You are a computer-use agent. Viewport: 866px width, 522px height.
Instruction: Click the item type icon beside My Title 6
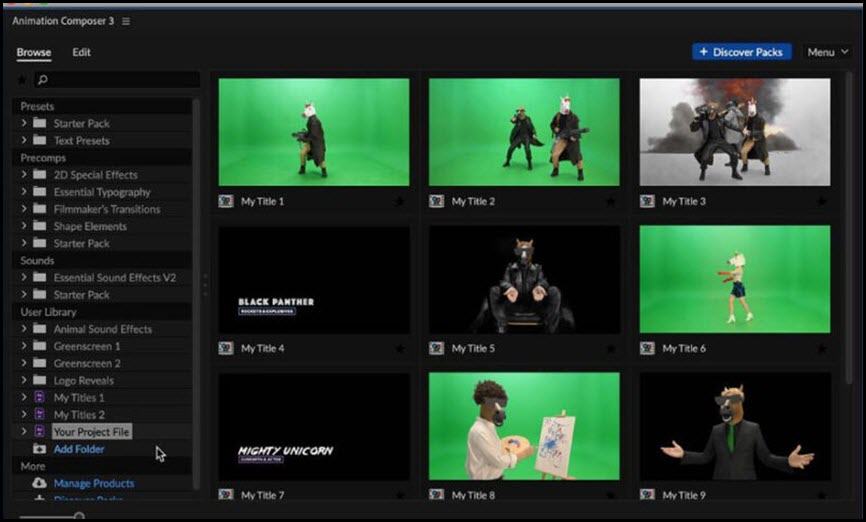[647, 348]
